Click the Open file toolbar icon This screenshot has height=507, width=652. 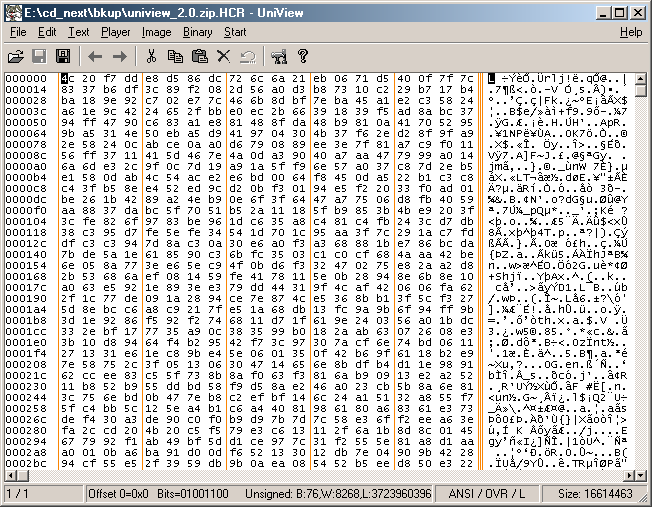point(15,56)
